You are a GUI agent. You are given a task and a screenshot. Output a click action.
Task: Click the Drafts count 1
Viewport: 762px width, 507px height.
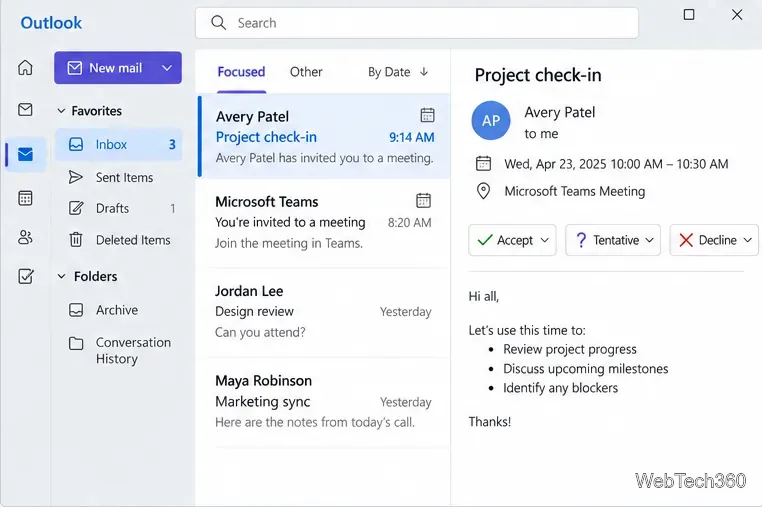click(x=173, y=209)
